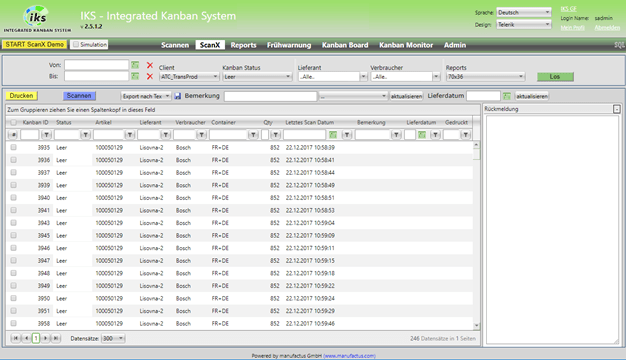Click the Qty column filter icon
This screenshot has width=626, height=360.
275,135
